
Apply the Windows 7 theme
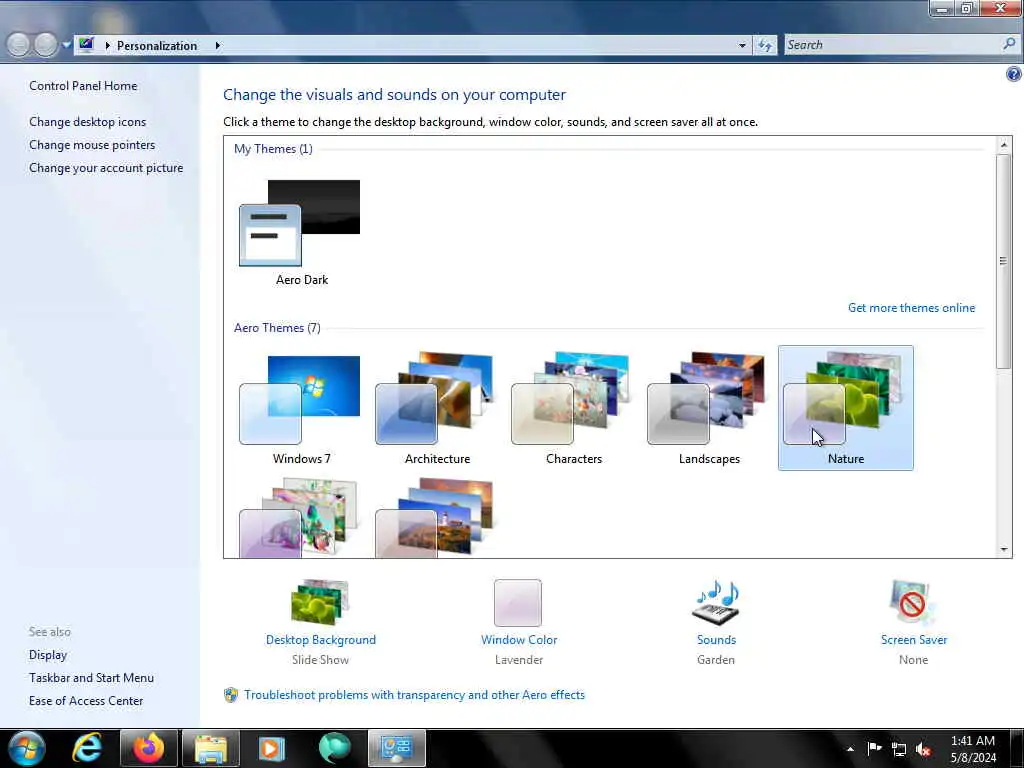pos(301,409)
